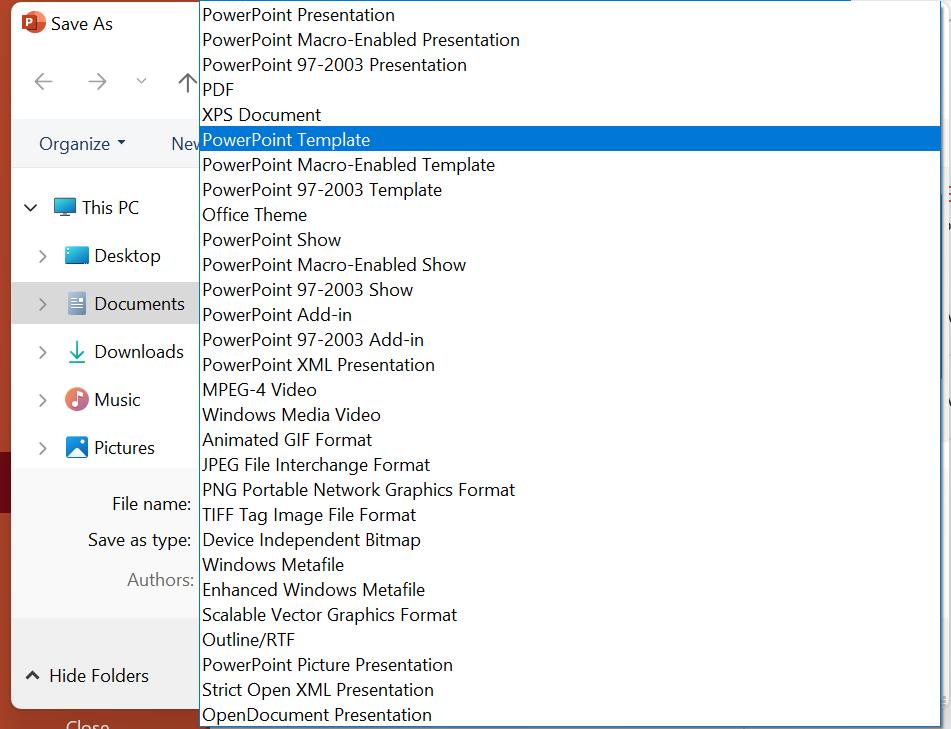This screenshot has height=729, width=951.
Task: Open the recent locations dropdown
Action: (x=141, y=81)
